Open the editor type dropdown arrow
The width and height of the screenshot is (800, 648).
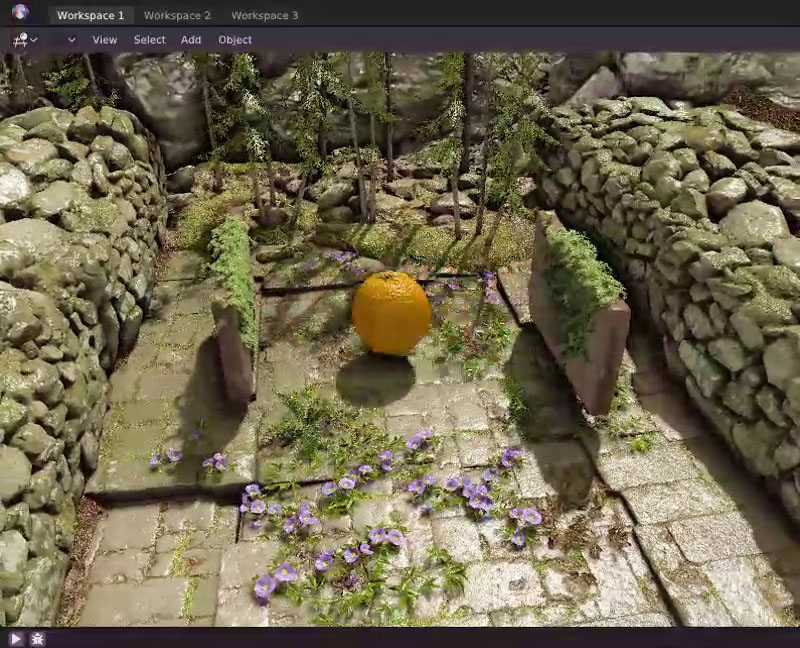coord(34,40)
